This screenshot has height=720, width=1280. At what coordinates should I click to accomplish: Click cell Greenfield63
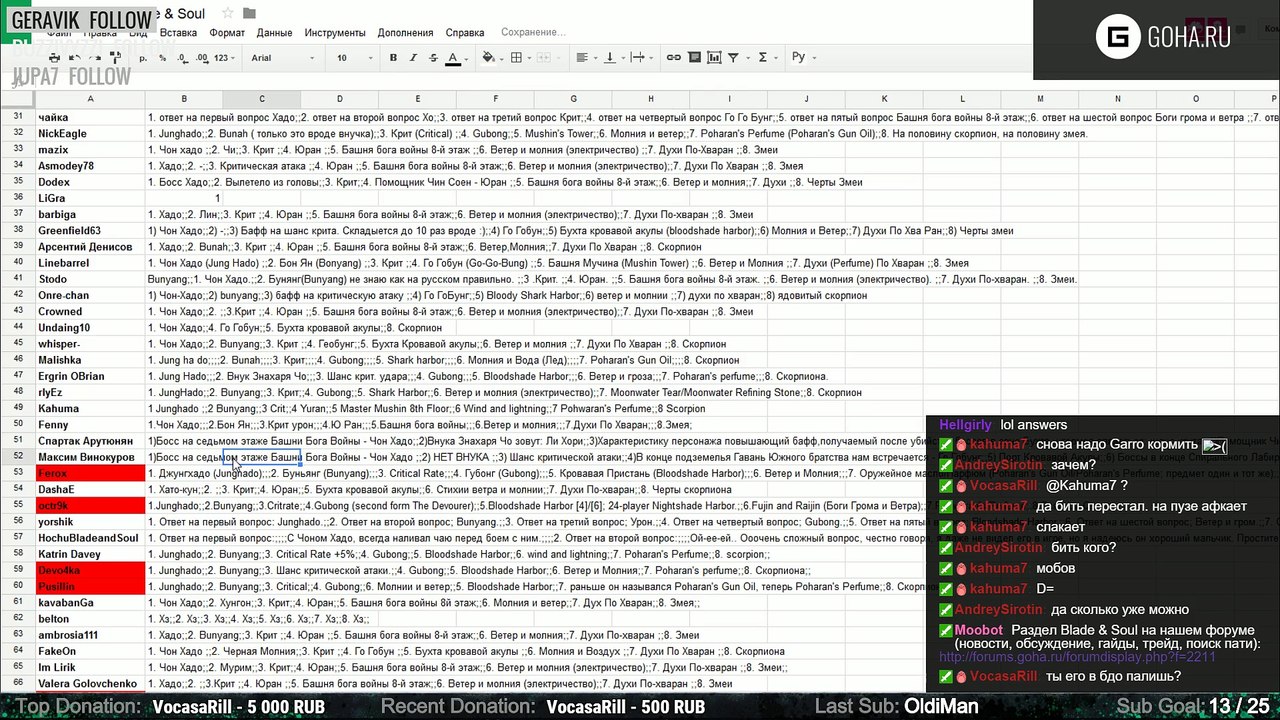pyautogui.click(x=90, y=231)
